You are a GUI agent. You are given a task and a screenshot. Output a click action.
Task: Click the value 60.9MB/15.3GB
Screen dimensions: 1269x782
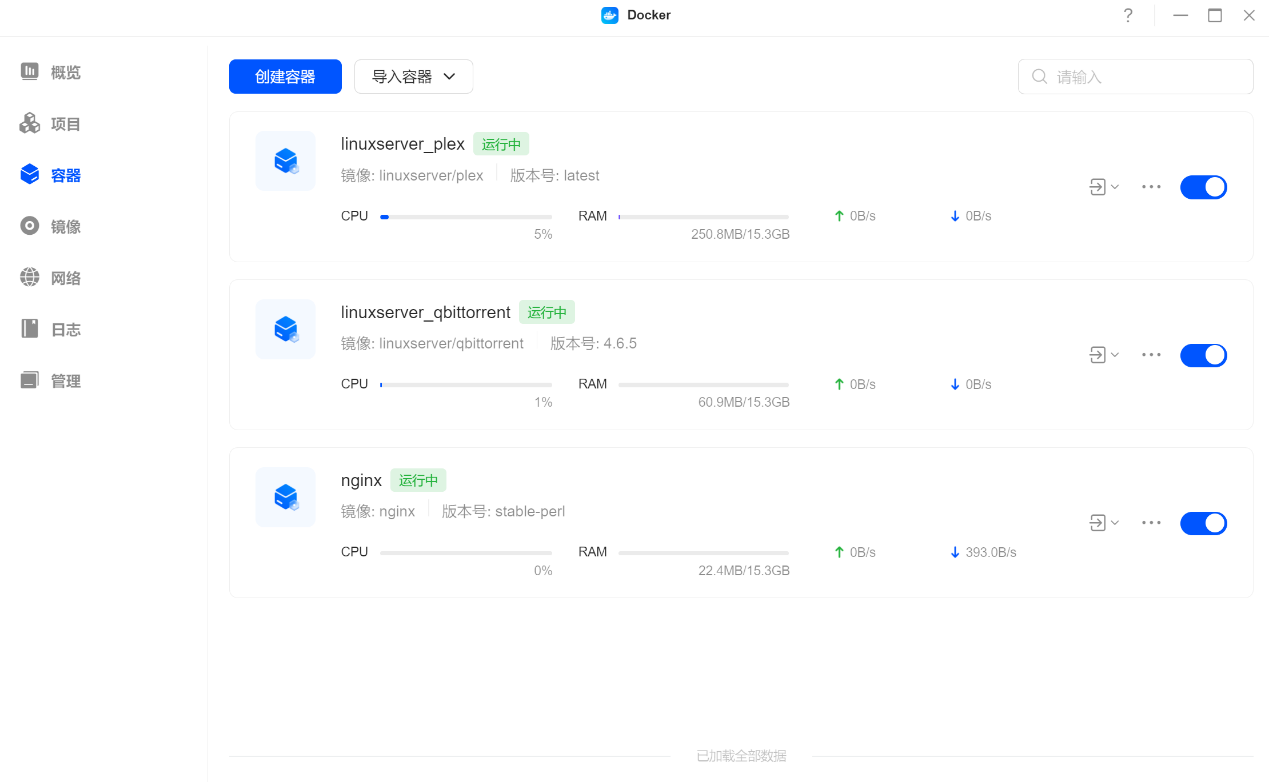click(744, 402)
